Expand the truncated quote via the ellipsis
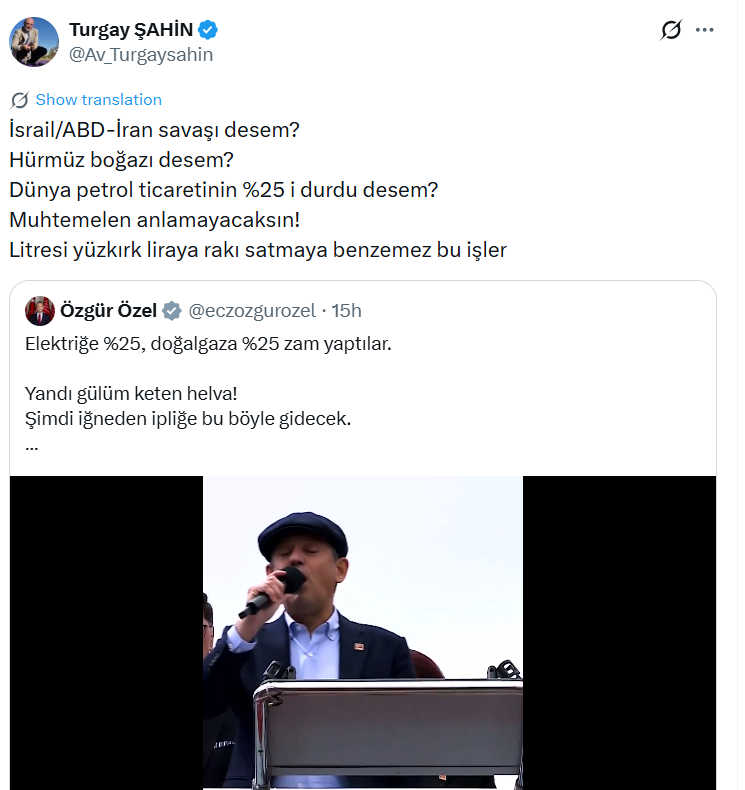Image resolution: width=745 pixels, height=790 pixels. pyautogui.click(x=31, y=445)
